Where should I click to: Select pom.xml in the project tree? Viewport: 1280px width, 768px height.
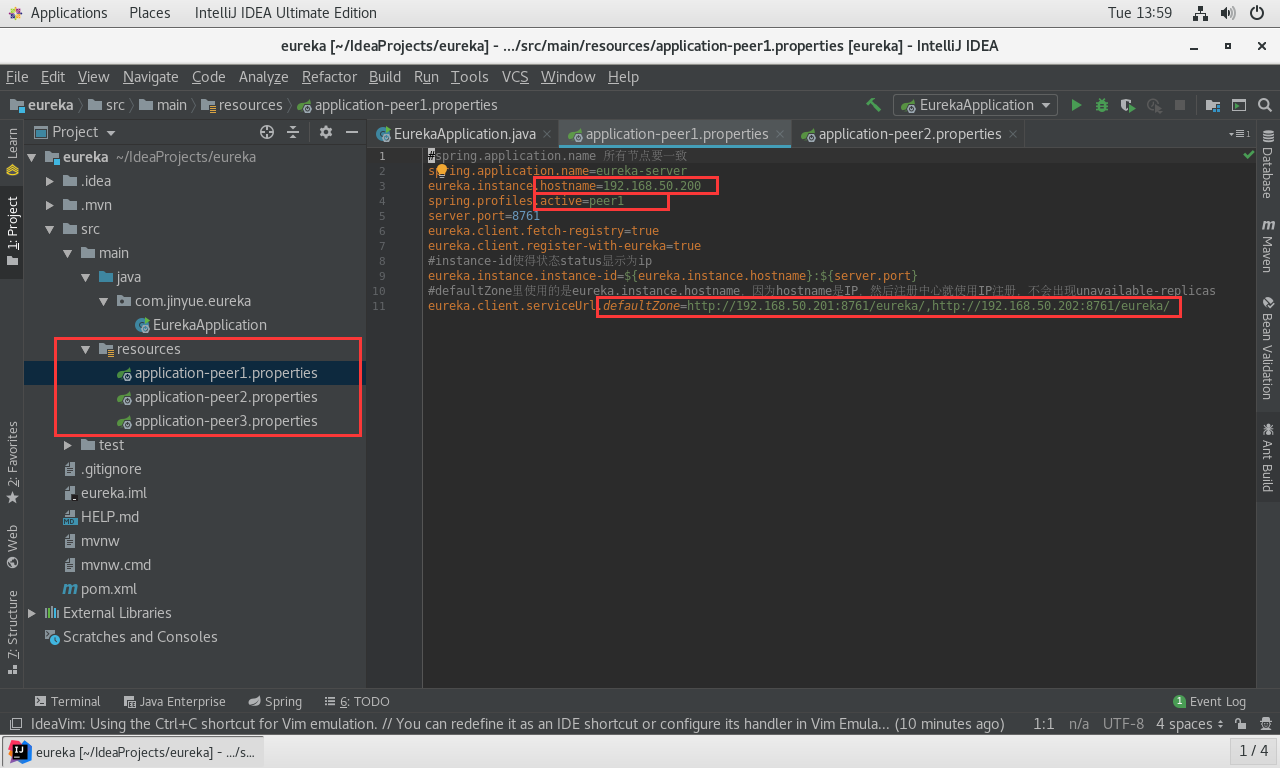pyautogui.click(x=108, y=589)
